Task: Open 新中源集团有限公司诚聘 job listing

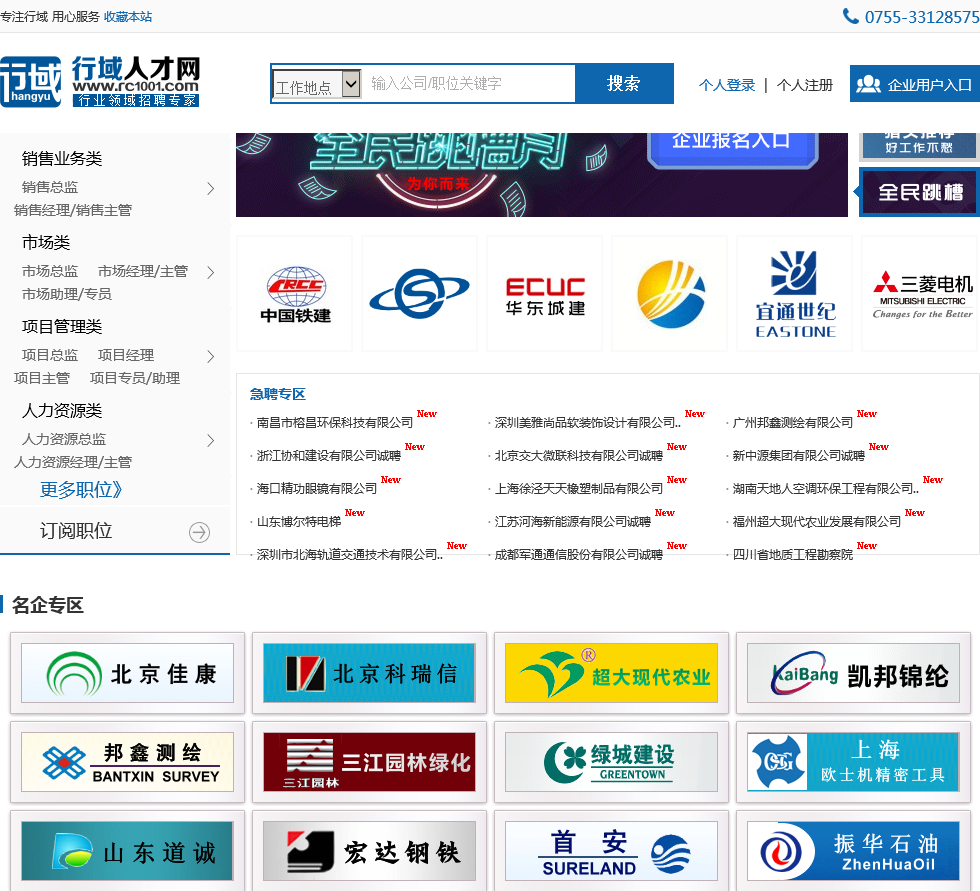Action: coord(798,455)
